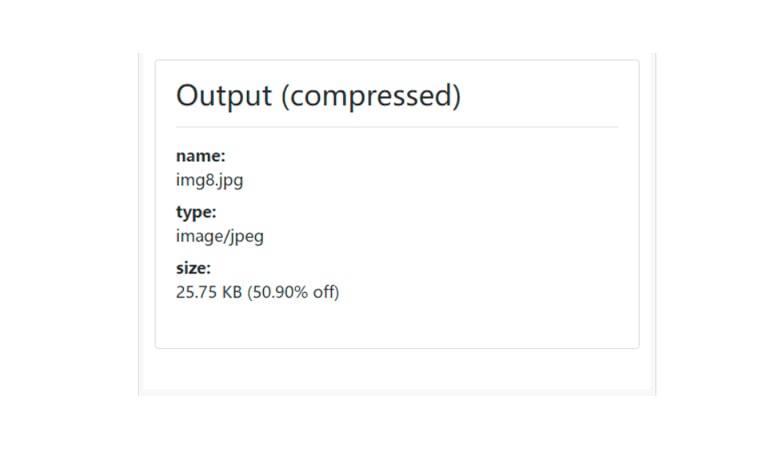Click the Output (compressed) heading
This screenshot has width=768, height=450.
318,95
